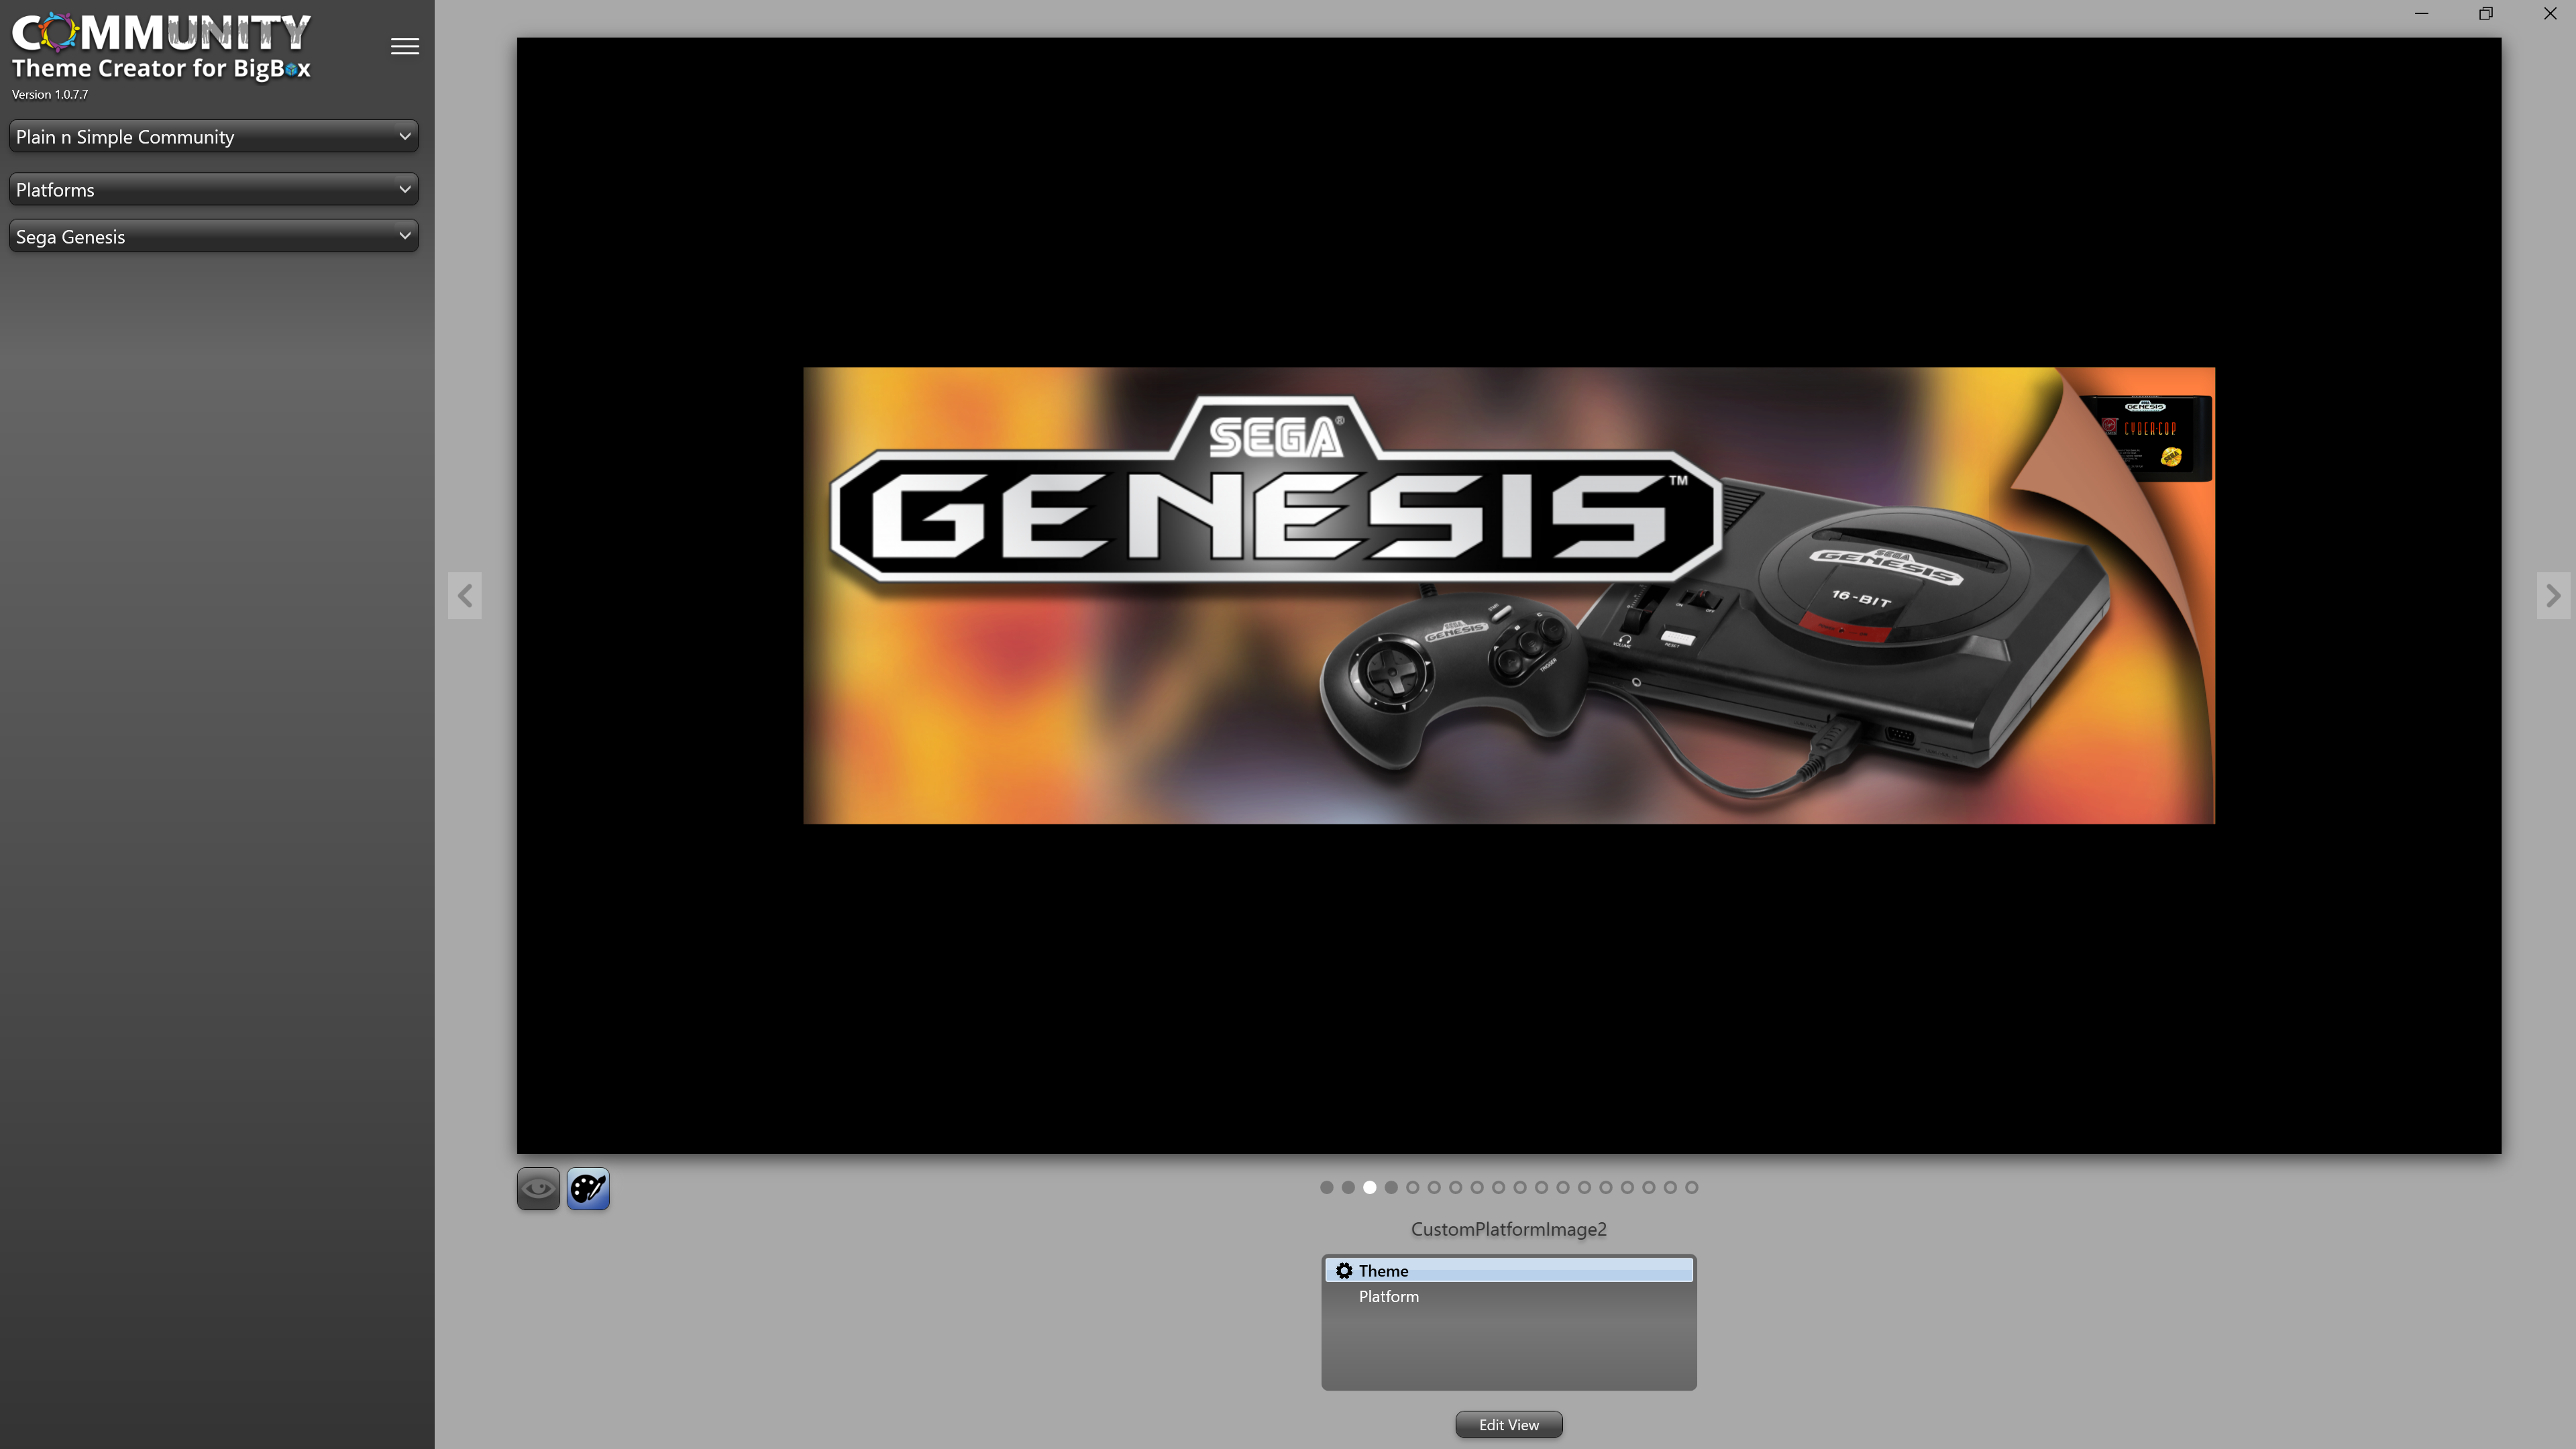
Task: Open the hamburger menu in the sidebar
Action: (x=404, y=46)
